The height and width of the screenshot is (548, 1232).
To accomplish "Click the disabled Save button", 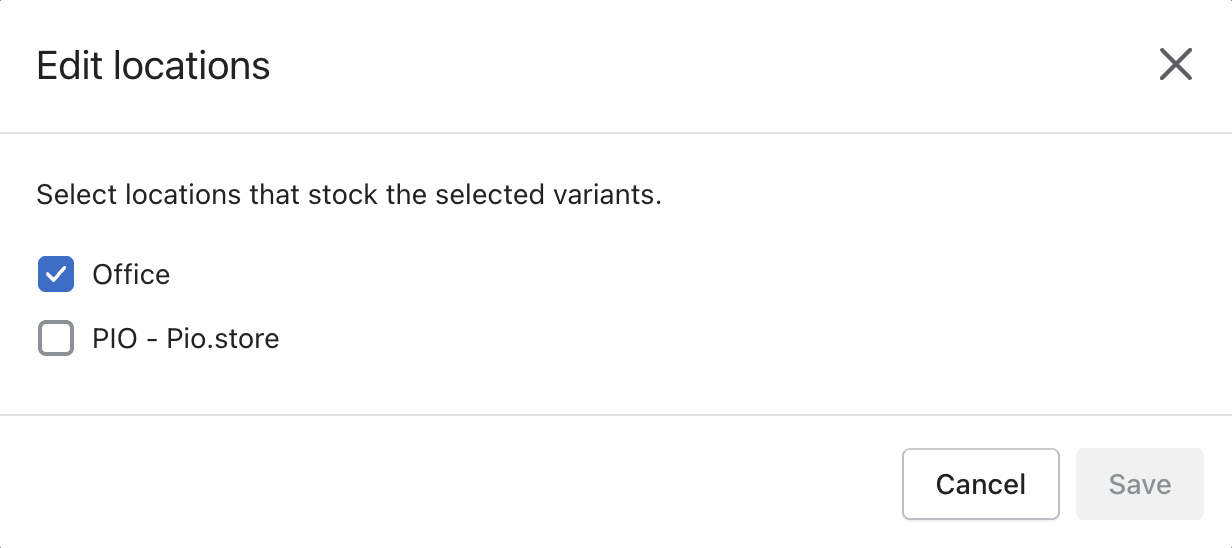I will pyautogui.click(x=1139, y=484).
